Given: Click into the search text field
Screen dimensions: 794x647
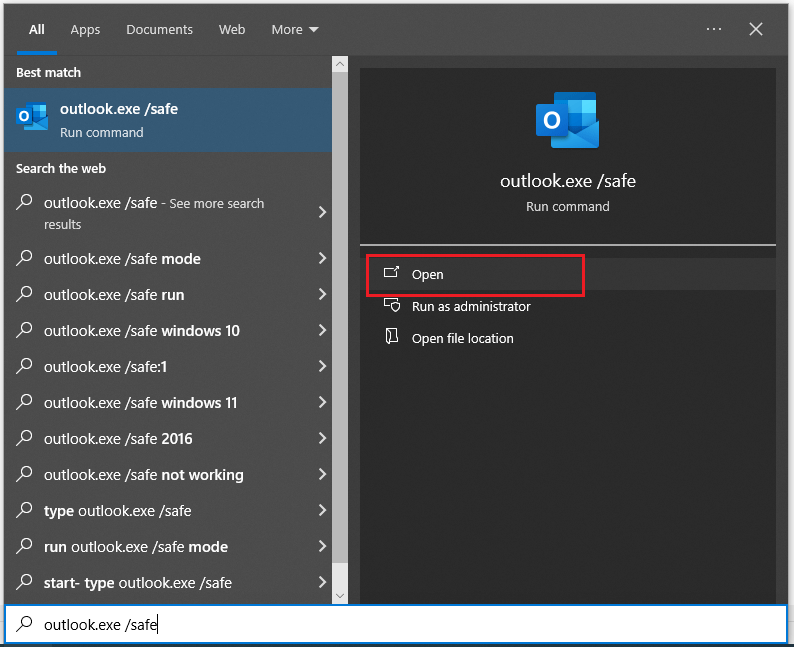Looking at the screenshot, I should [x=400, y=625].
